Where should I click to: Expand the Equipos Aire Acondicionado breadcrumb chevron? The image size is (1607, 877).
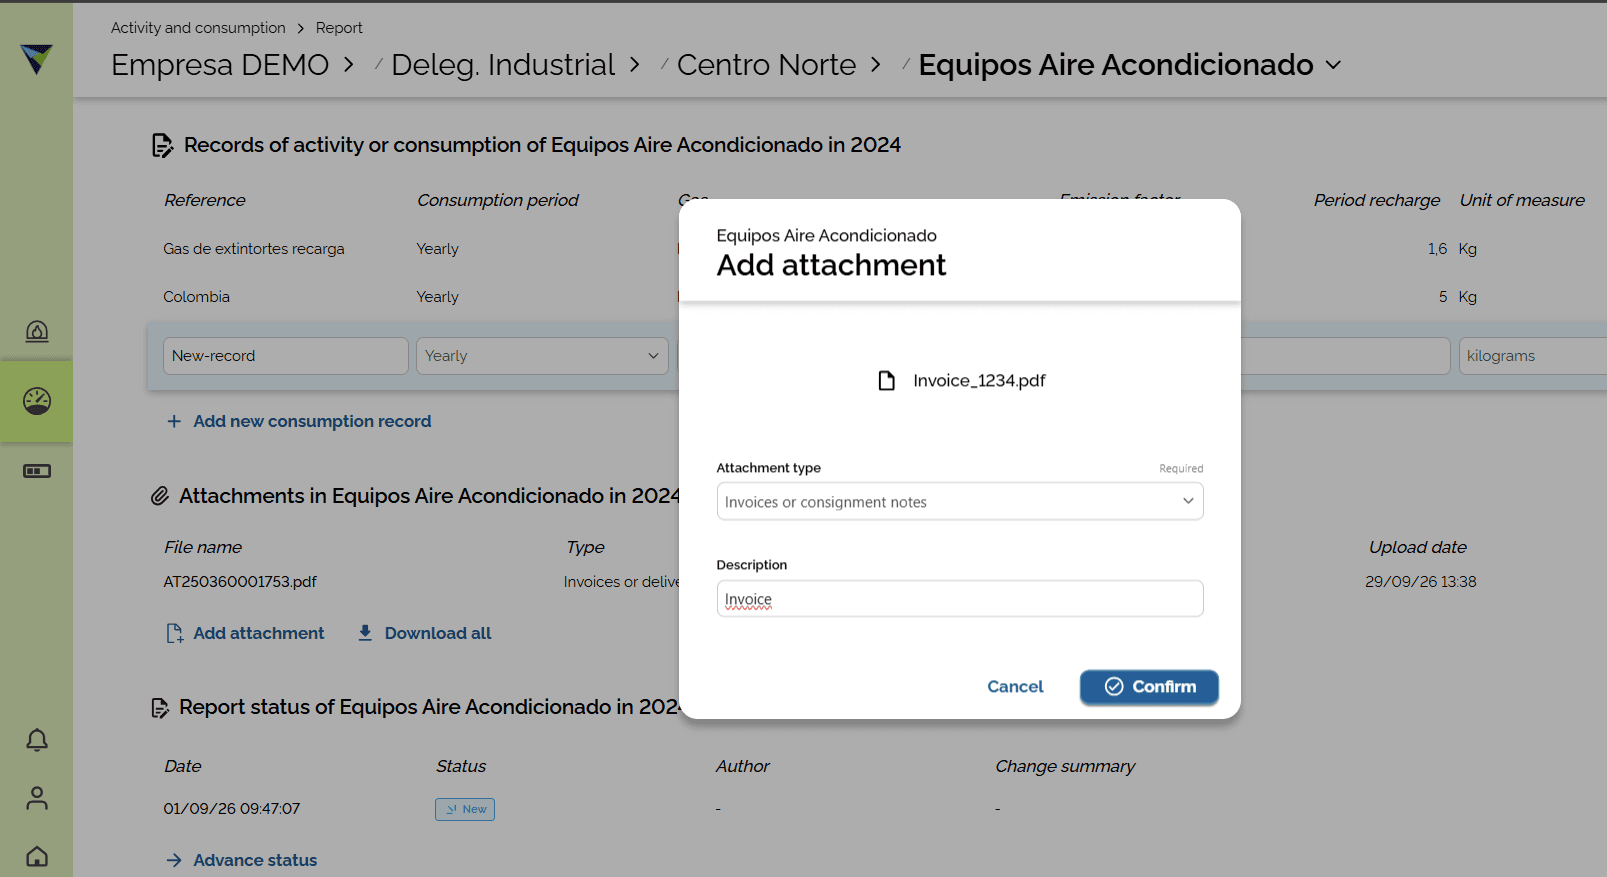(1333, 65)
